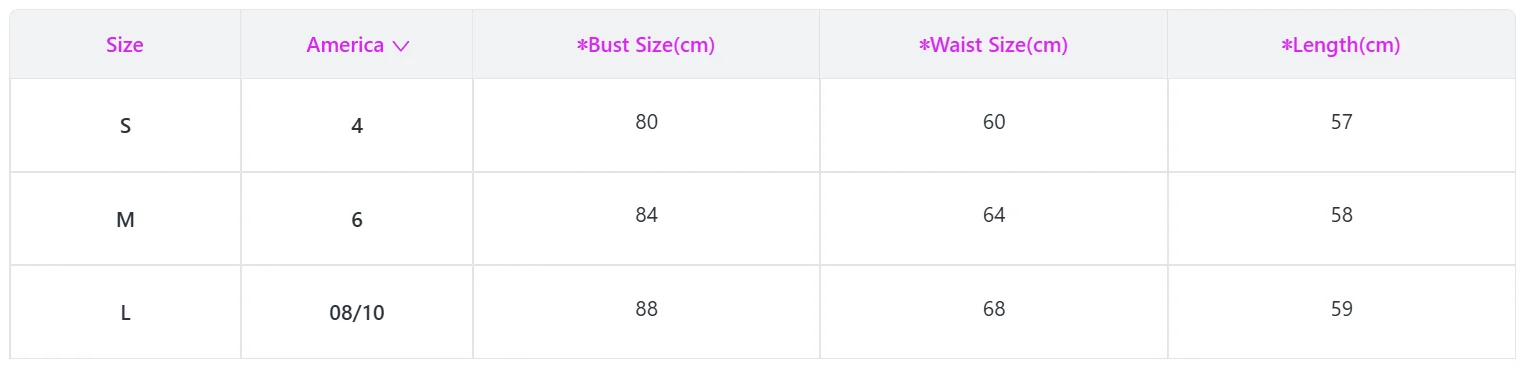The width and height of the screenshot is (1535, 369).
Task: Click the chevron next to America
Action: pos(401,46)
